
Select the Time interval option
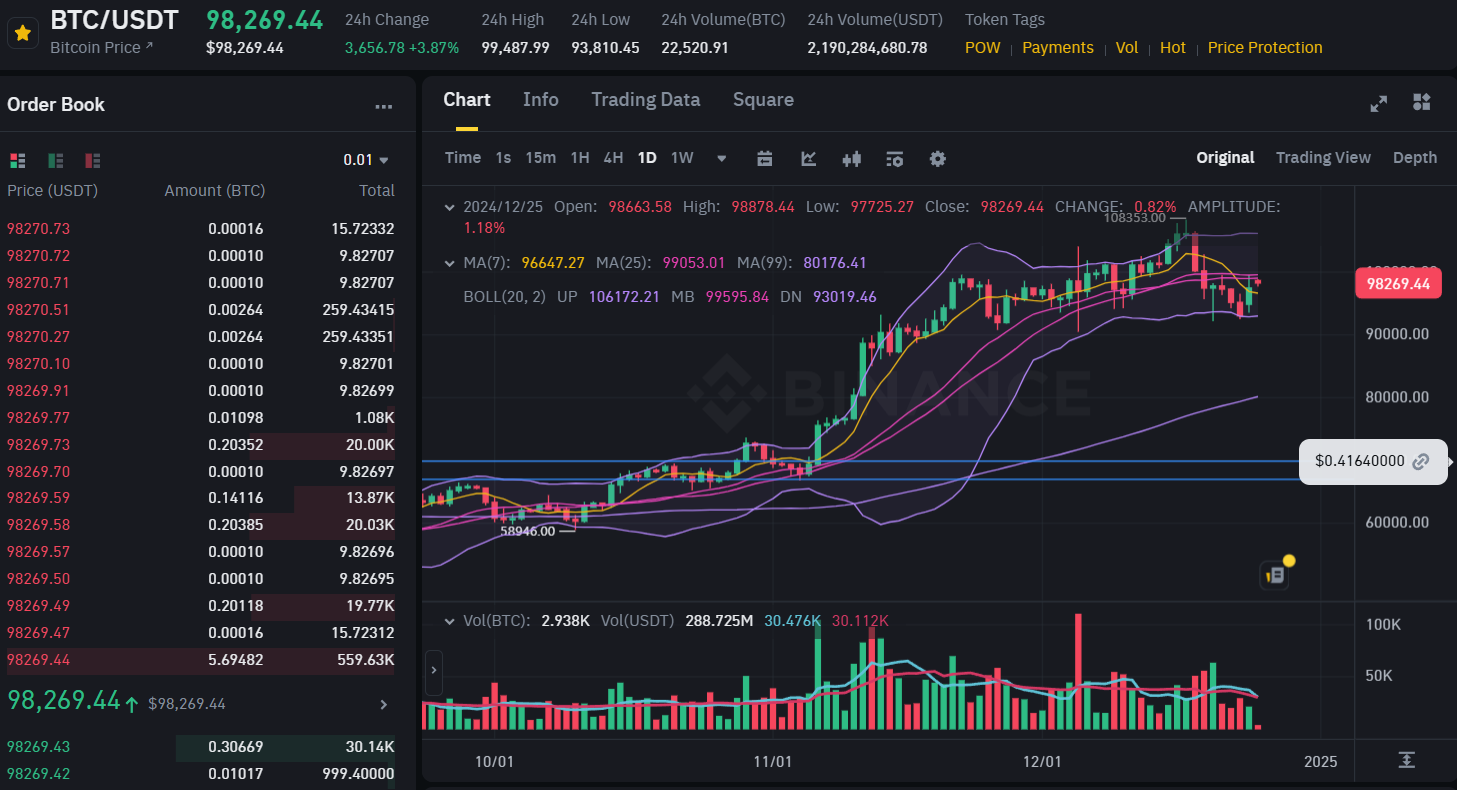tap(463, 158)
